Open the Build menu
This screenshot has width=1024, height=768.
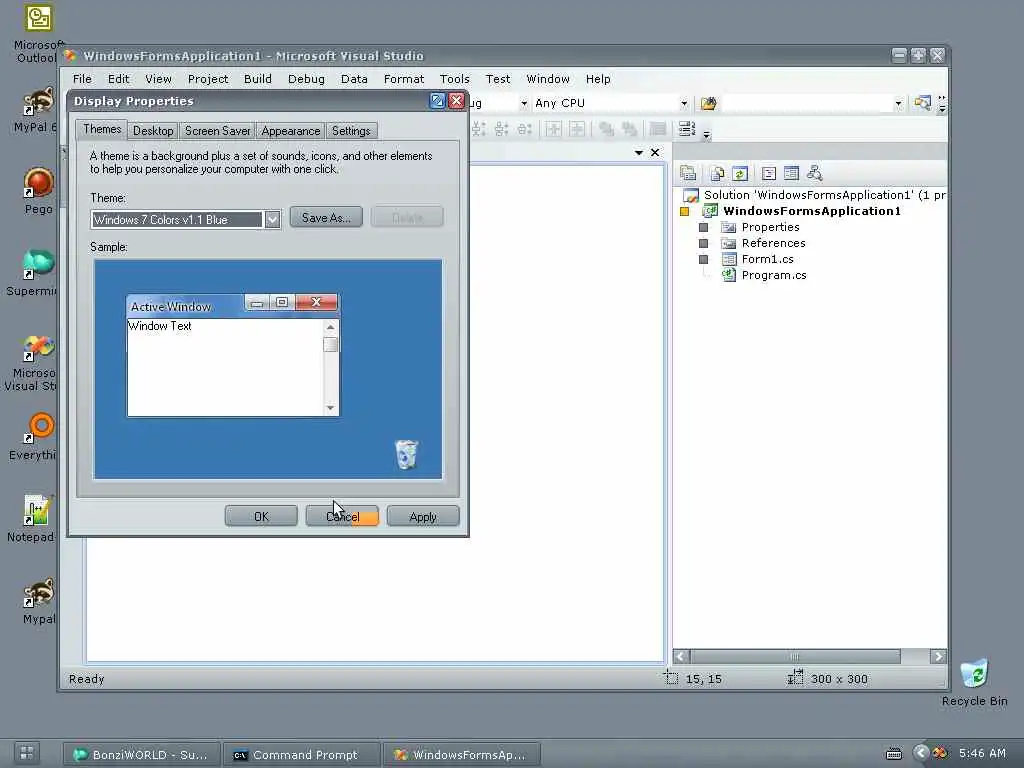click(x=257, y=79)
